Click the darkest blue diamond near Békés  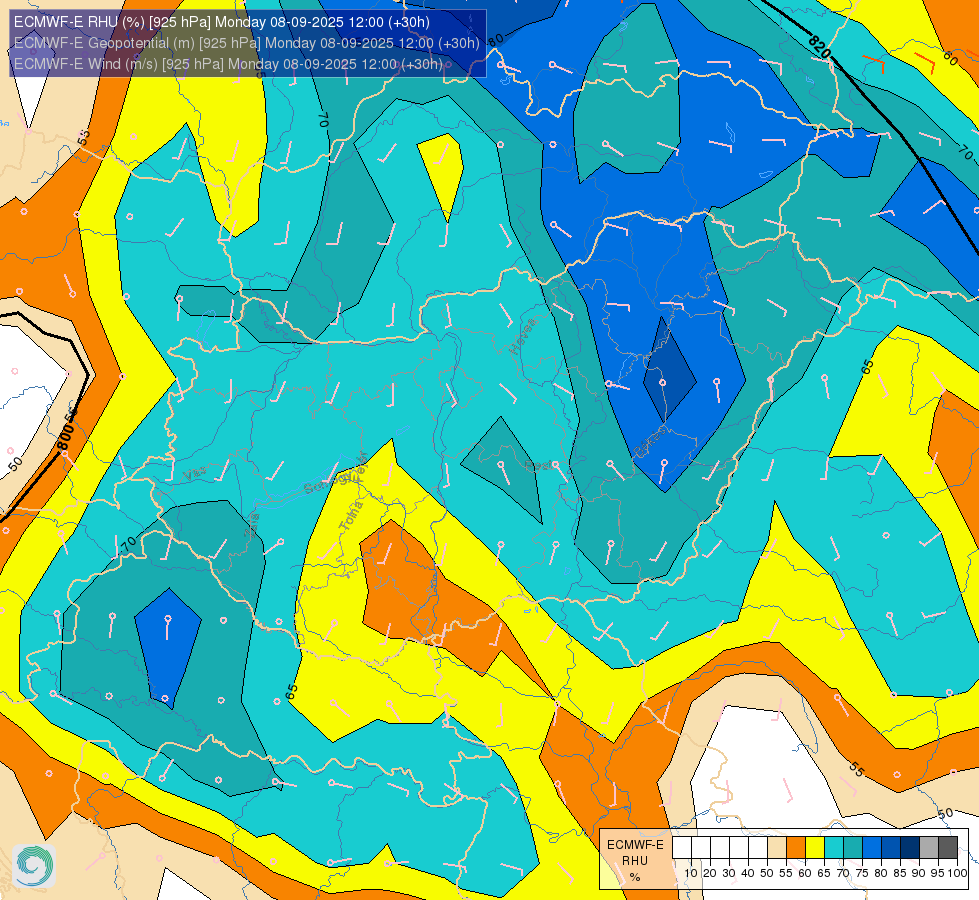(669, 370)
